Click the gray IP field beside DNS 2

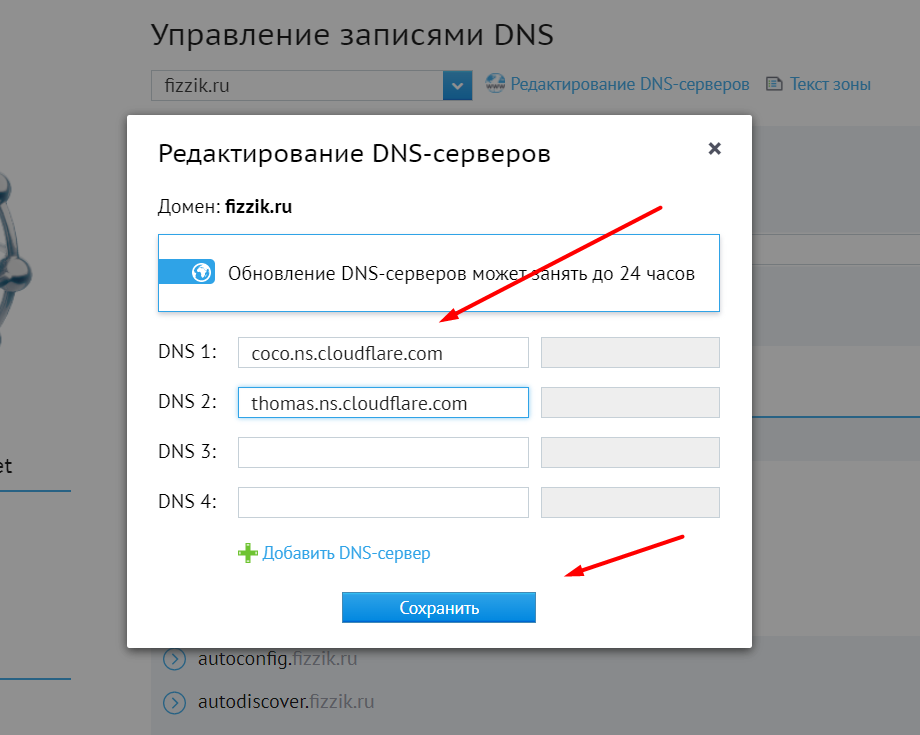coord(630,402)
